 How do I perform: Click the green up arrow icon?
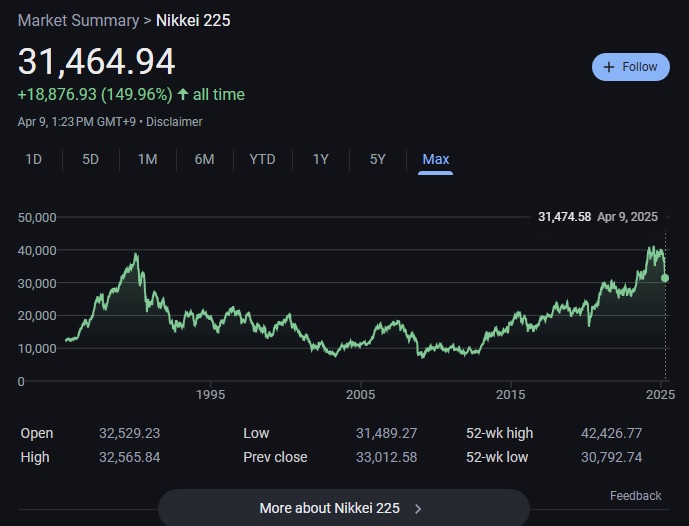(183, 94)
